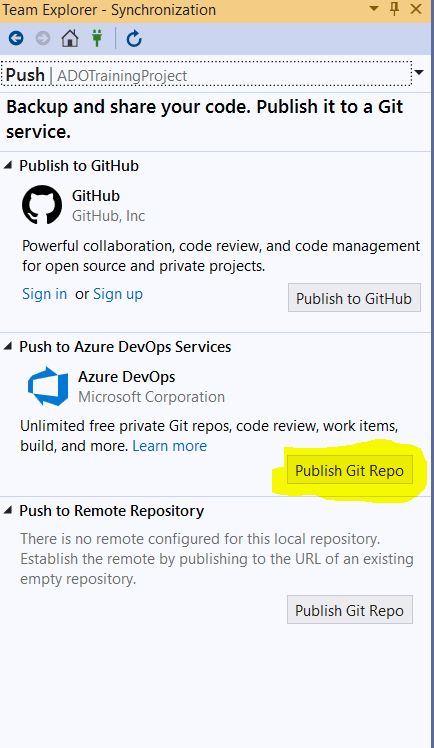Click the Push page title
This screenshot has width=434, height=748.
point(25,75)
